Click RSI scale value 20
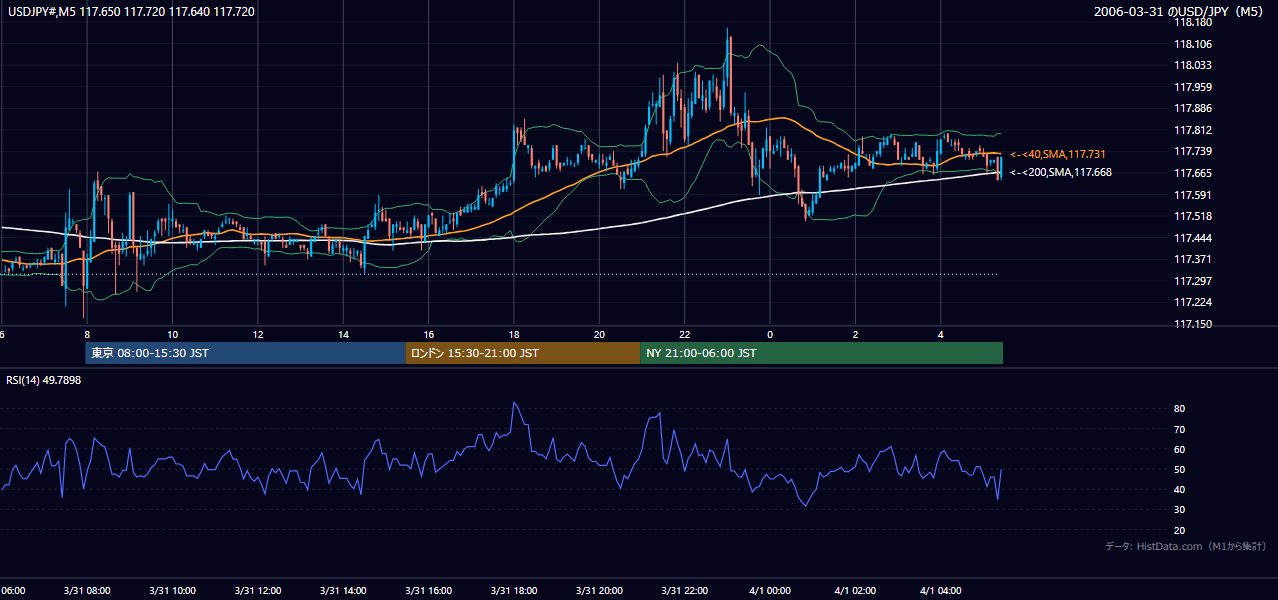1278x600 pixels. click(1180, 530)
